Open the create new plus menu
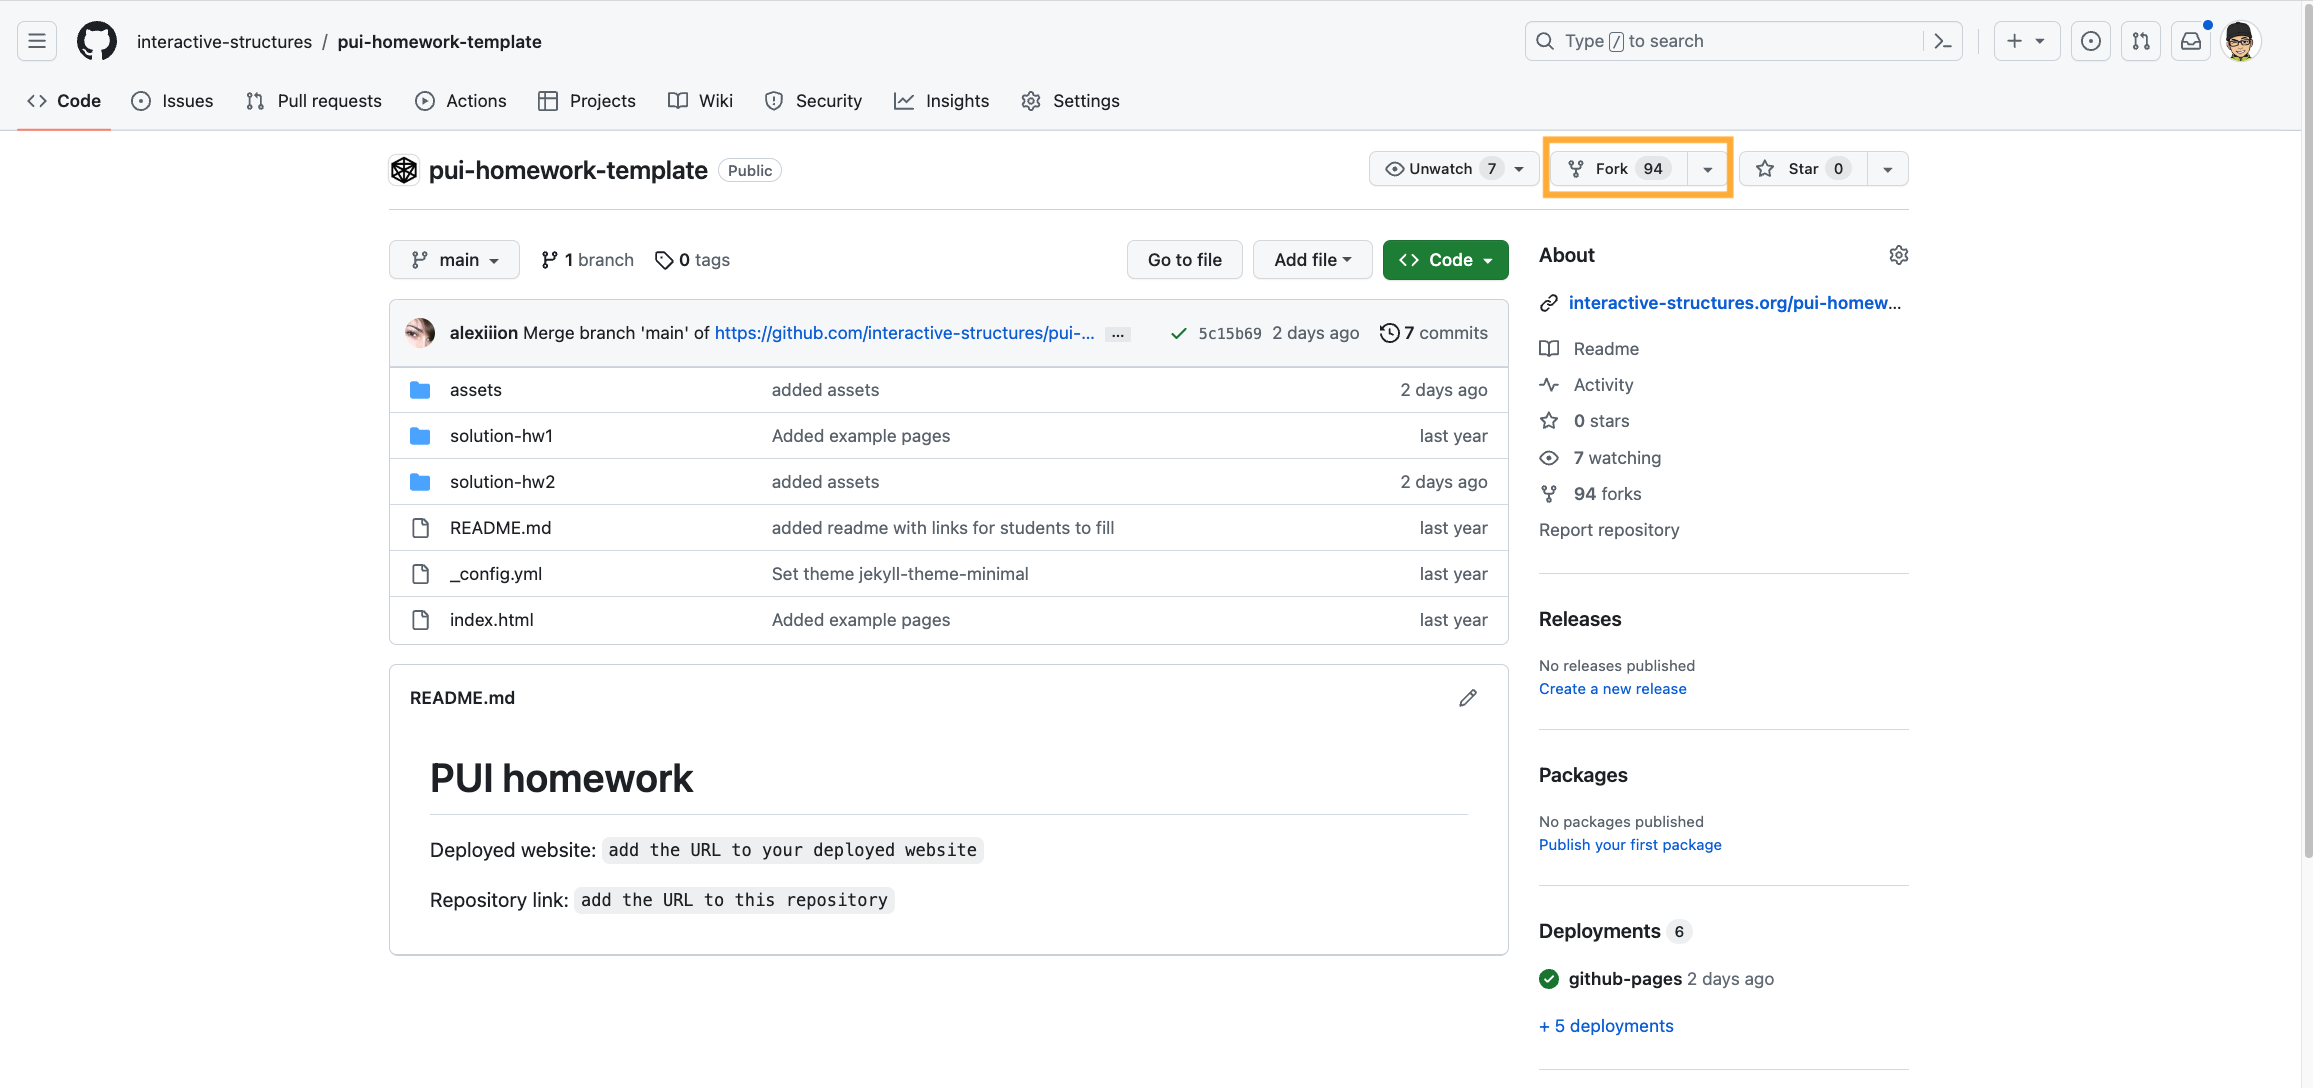The width and height of the screenshot is (2313, 1088). 2026,41
